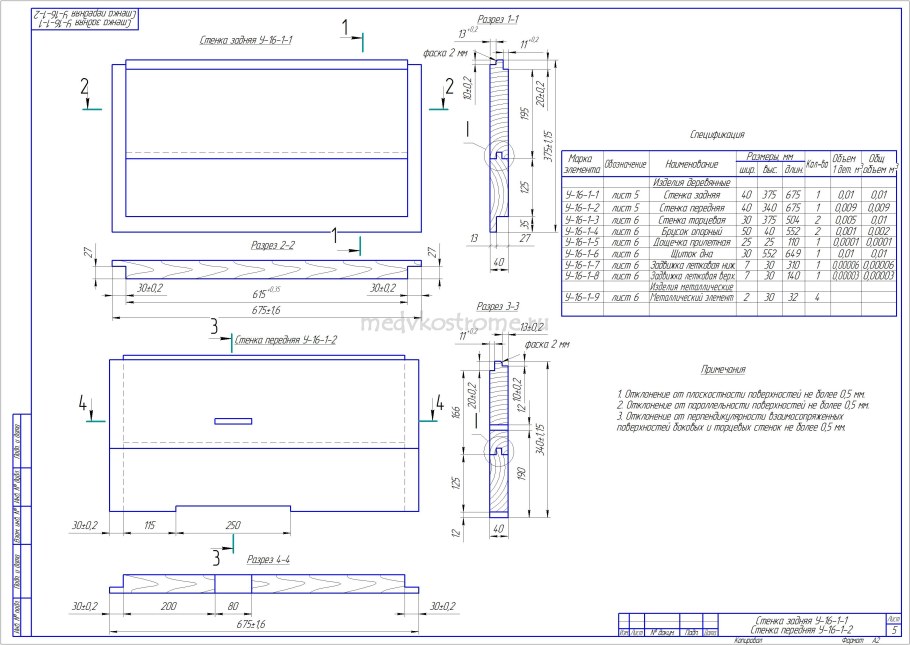Click the 'Разрез 1-1' section label

[x=497, y=19]
